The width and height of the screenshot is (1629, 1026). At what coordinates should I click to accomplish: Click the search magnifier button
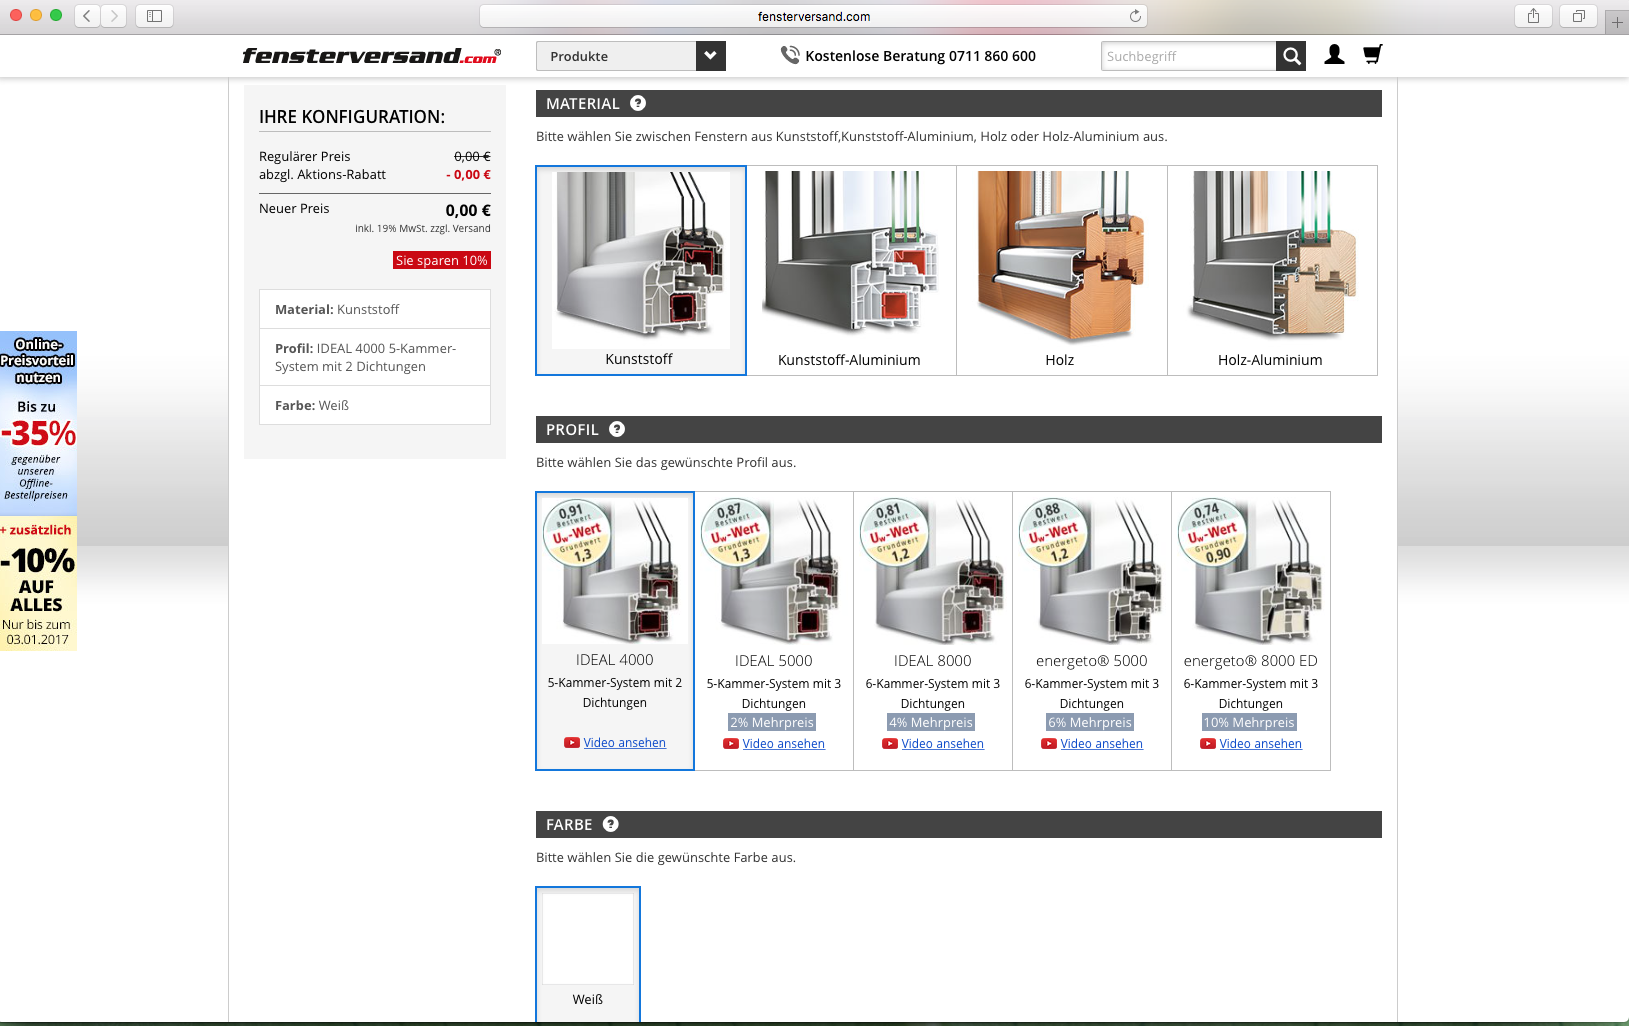pos(1291,56)
